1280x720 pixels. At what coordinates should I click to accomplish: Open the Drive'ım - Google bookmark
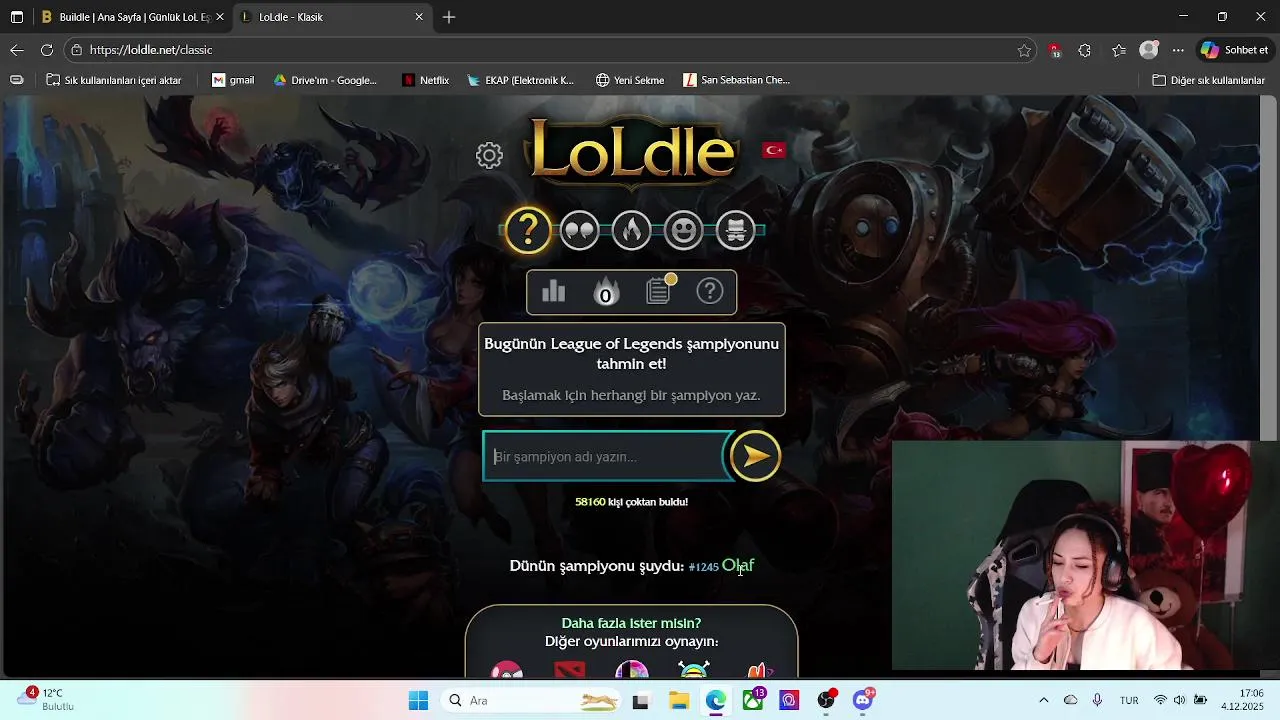pos(325,80)
